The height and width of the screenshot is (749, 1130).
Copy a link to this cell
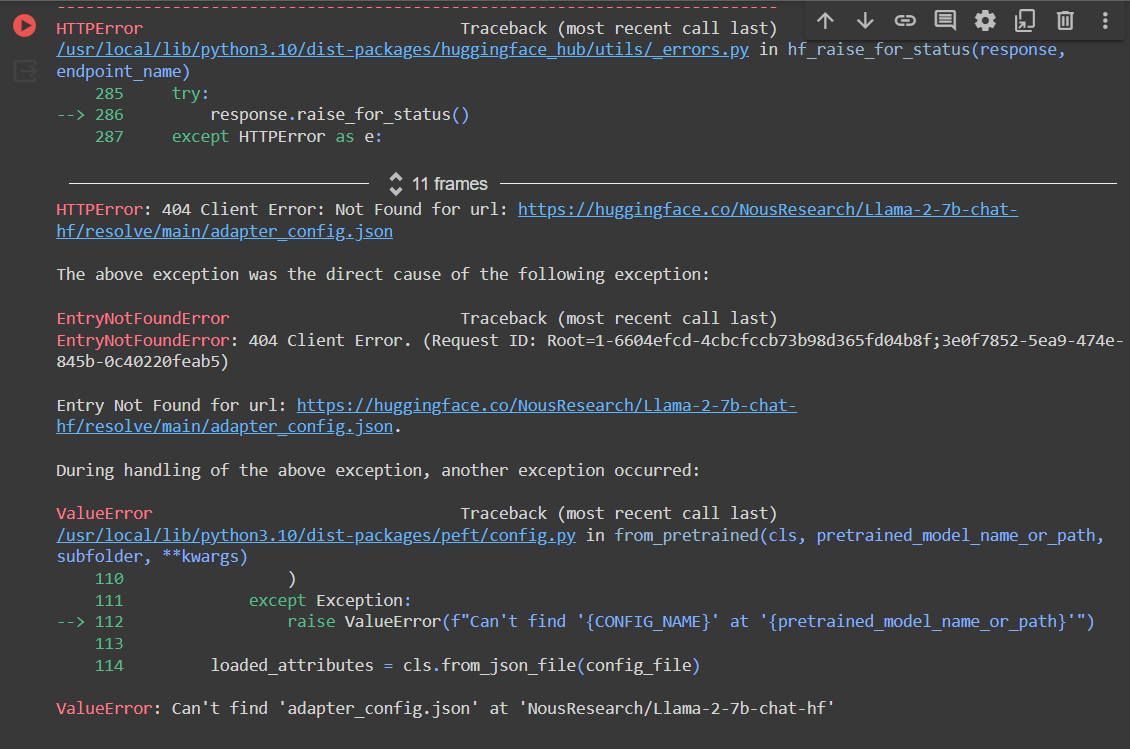click(x=905, y=20)
